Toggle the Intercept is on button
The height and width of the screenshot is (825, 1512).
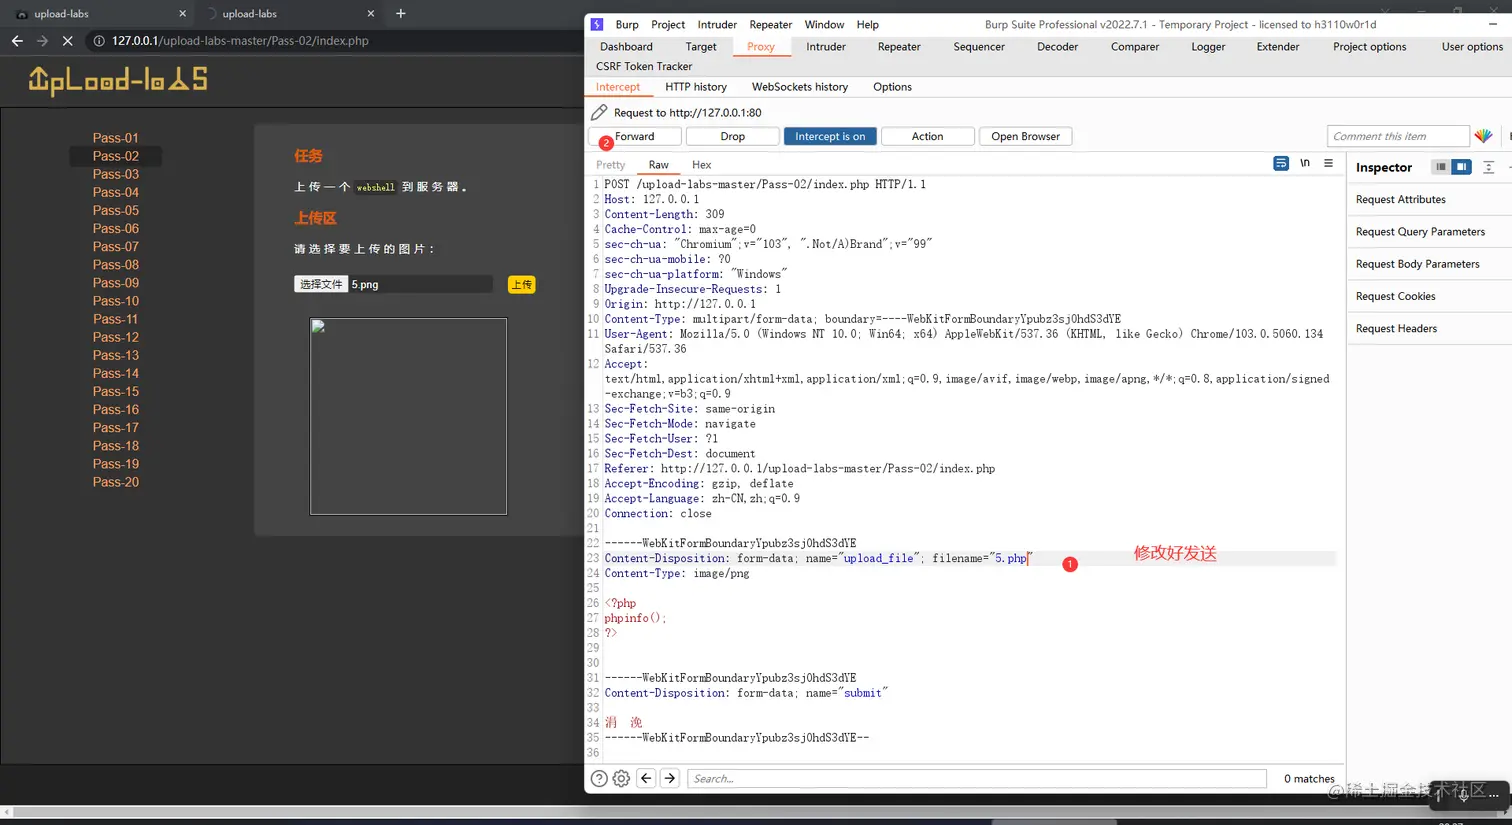[830, 136]
